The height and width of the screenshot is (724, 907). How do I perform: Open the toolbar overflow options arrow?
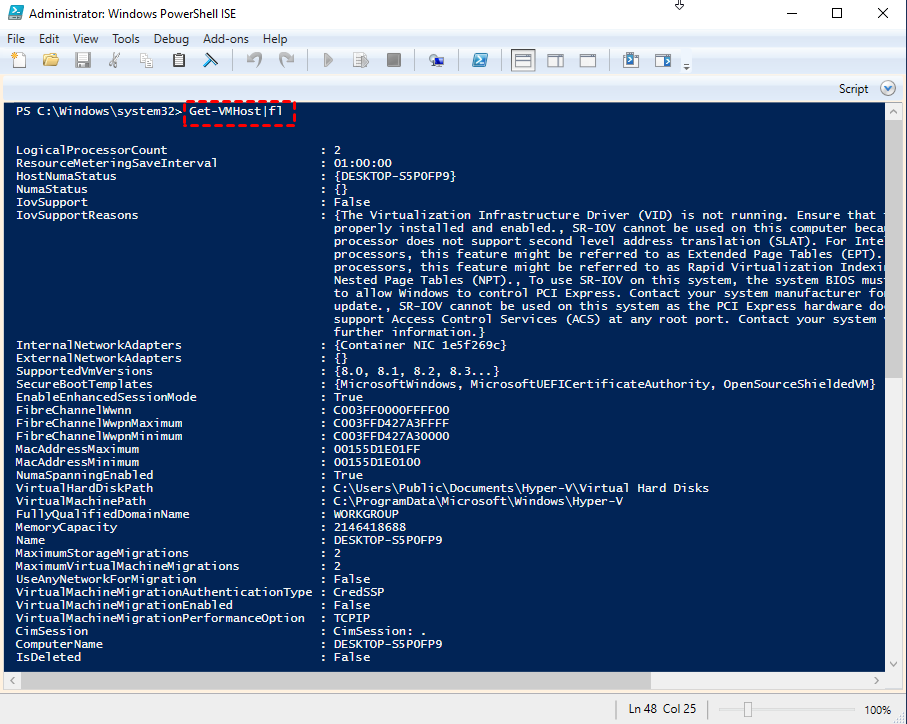click(686, 67)
